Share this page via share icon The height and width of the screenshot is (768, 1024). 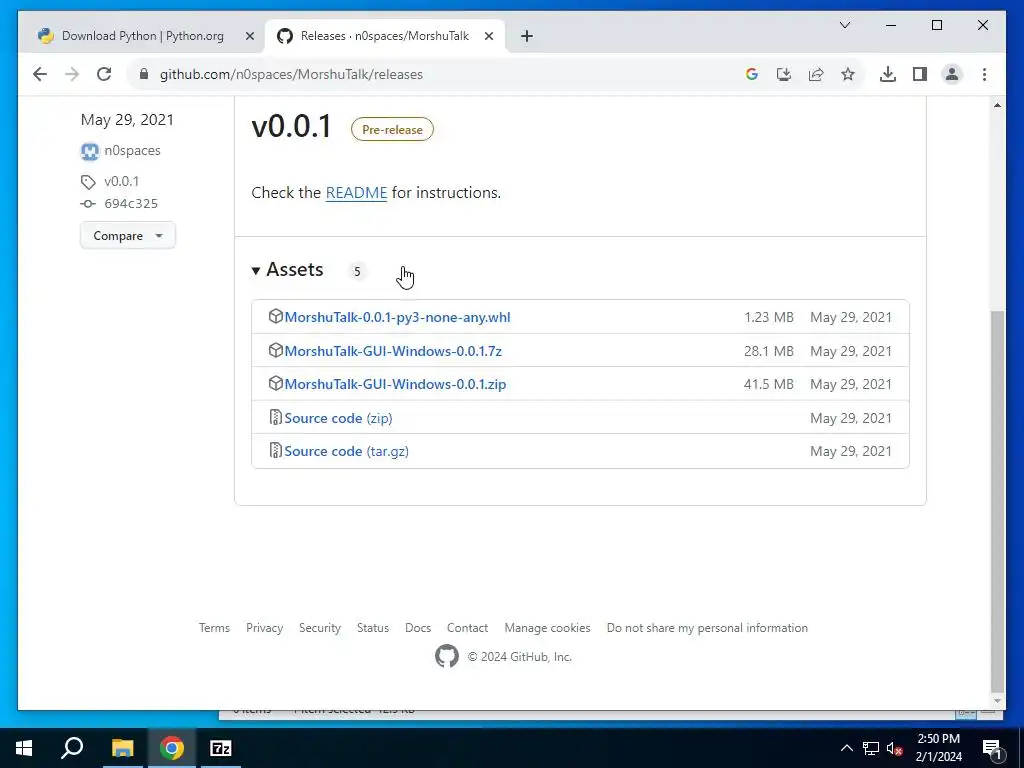[x=816, y=74]
